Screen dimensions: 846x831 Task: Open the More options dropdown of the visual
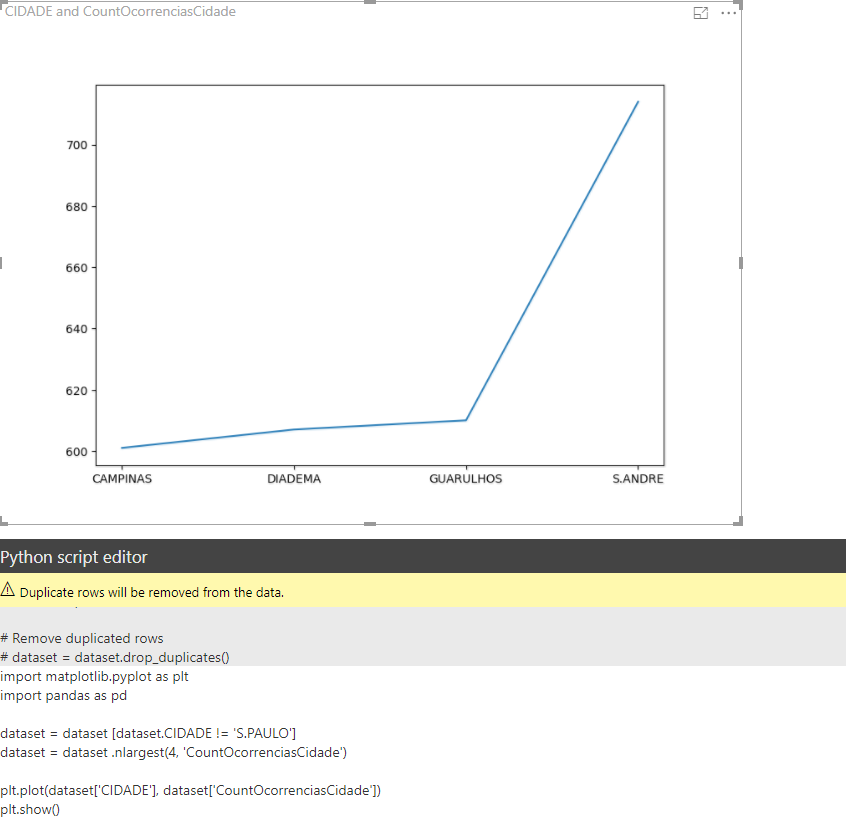[x=729, y=13]
